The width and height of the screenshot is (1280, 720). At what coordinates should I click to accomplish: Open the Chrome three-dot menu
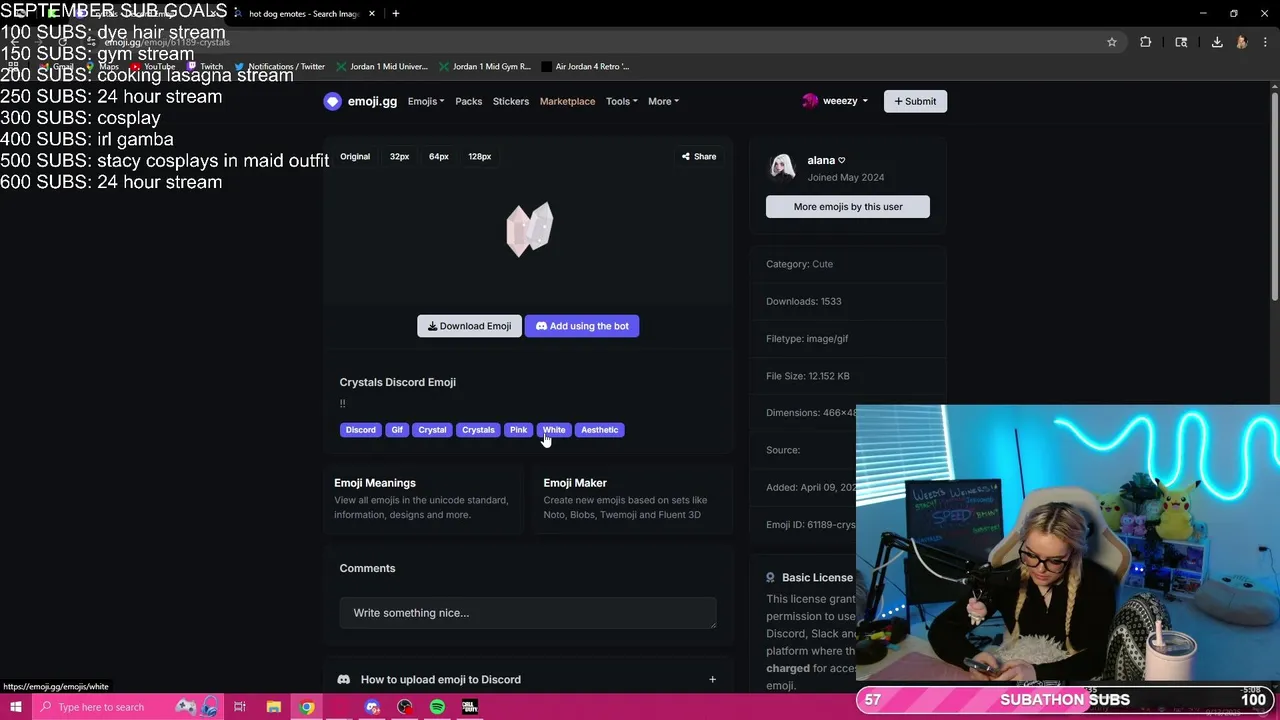click(x=1265, y=42)
